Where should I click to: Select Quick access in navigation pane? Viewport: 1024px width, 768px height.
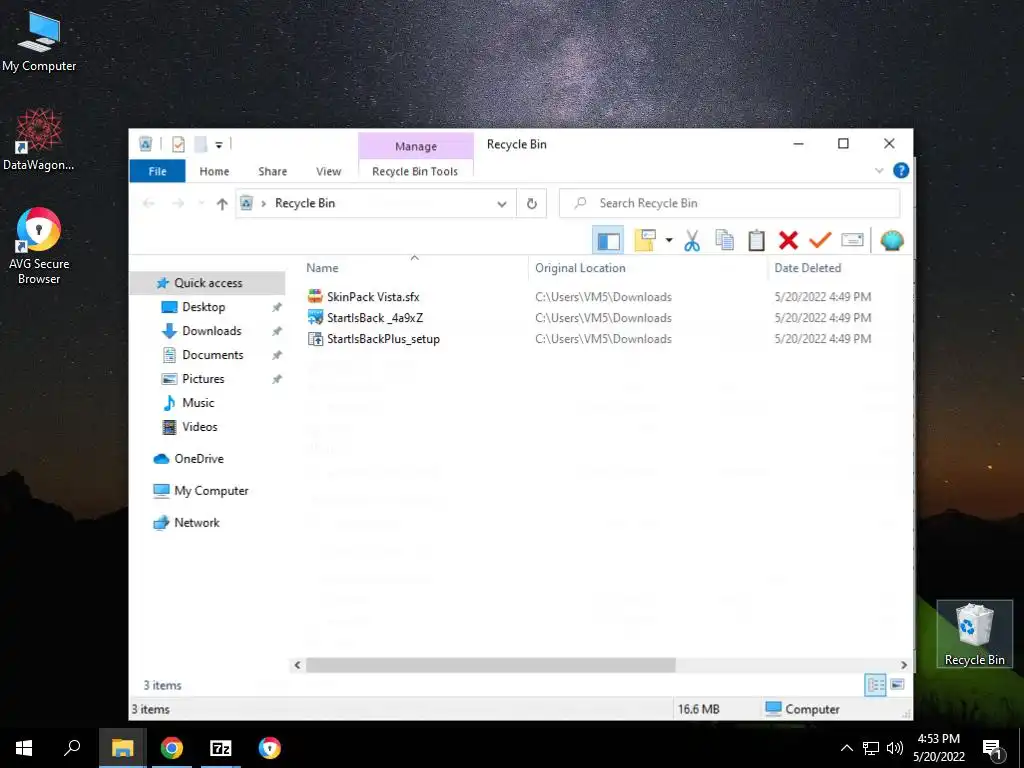pos(208,283)
